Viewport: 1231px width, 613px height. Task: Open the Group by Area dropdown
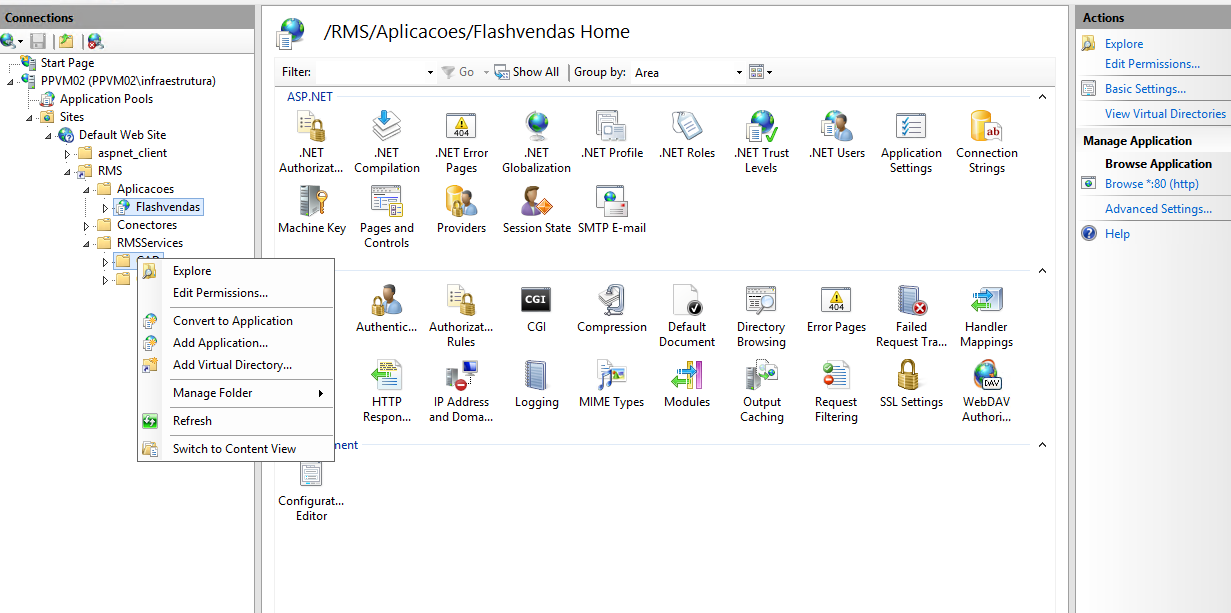tap(689, 72)
